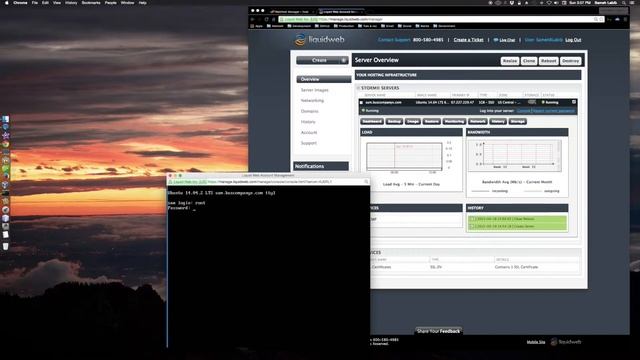Open Finder from the Dock

tap(5, 119)
